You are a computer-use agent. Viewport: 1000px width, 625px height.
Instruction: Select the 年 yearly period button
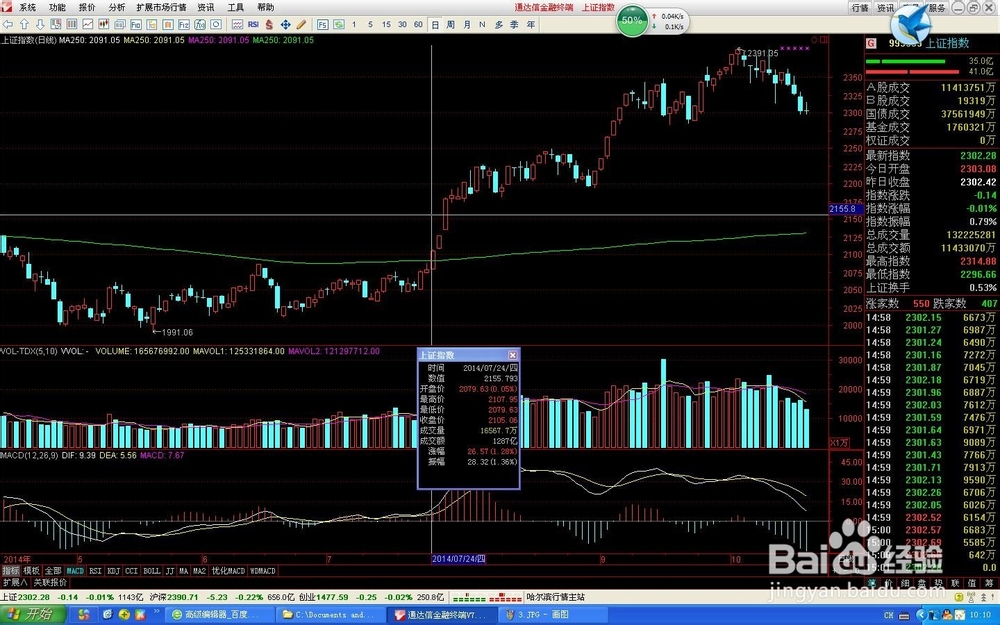(531, 24)
